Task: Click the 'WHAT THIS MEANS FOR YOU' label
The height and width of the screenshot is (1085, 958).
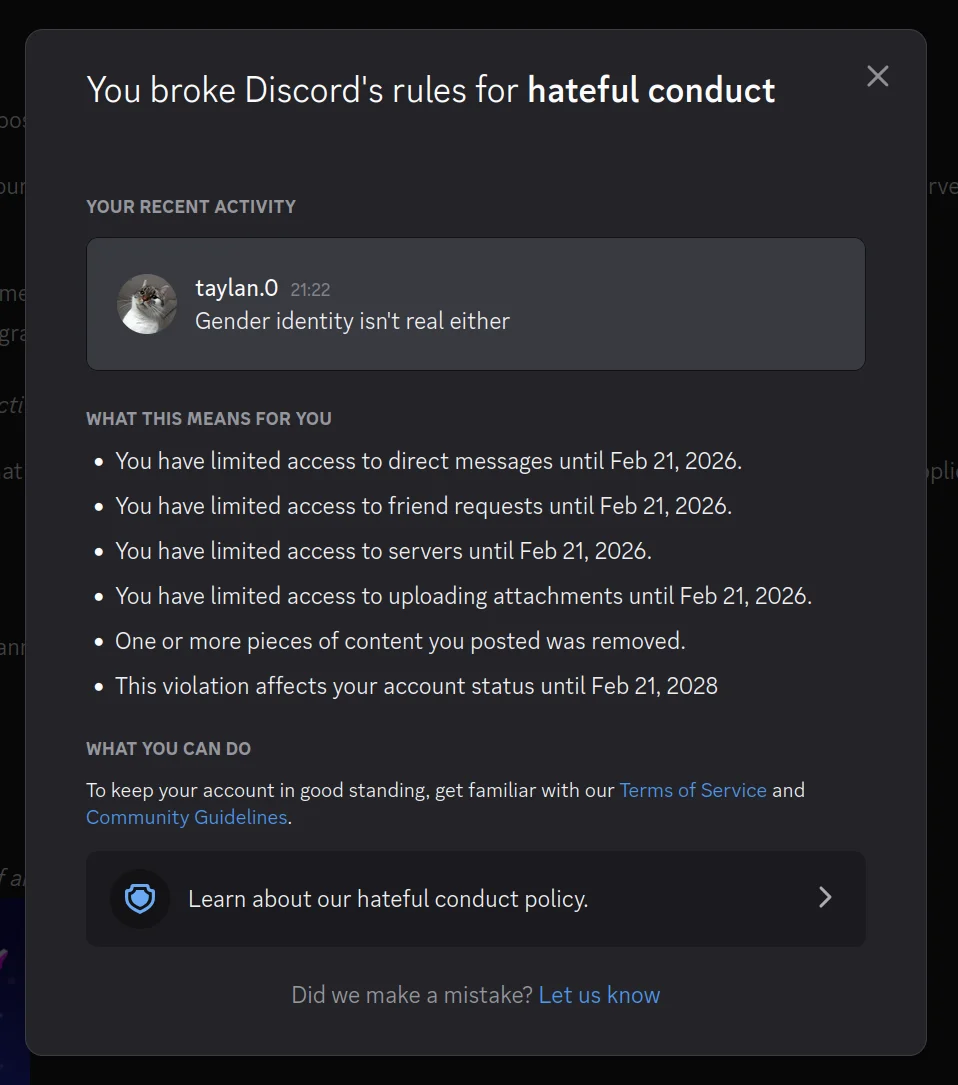Action: point(209,419)
